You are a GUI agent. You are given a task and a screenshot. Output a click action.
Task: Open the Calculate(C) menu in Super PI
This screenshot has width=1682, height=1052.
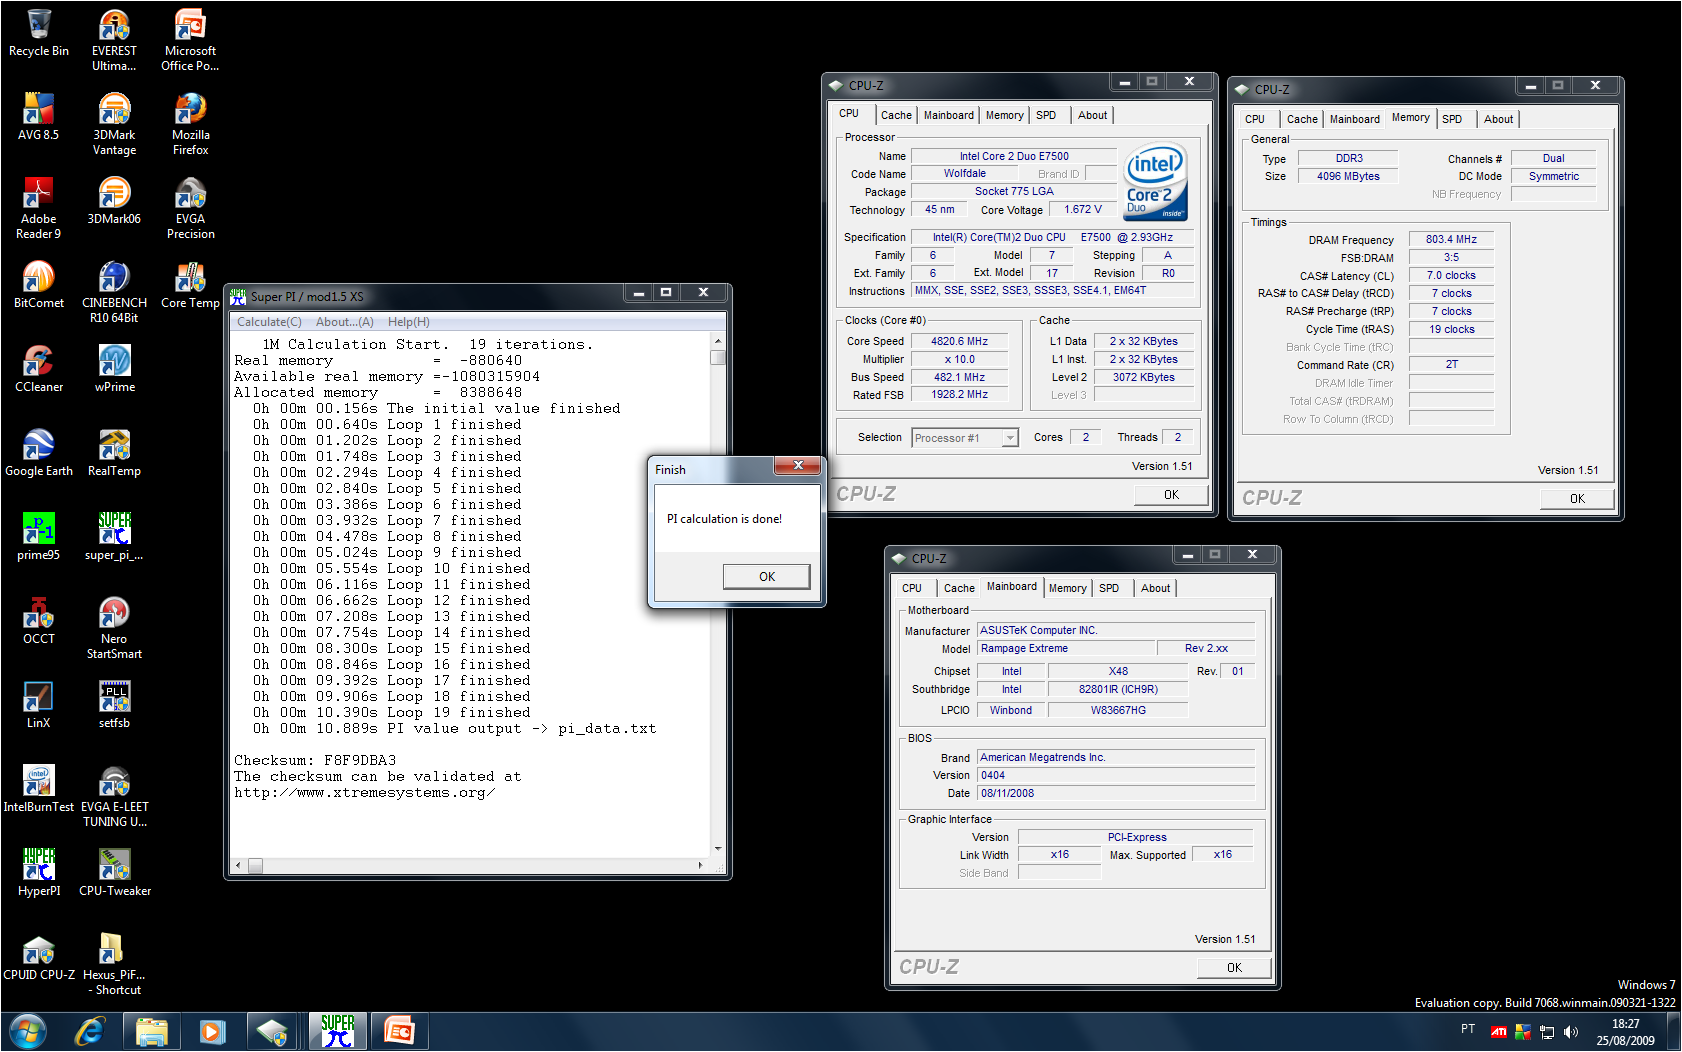[269, 322]
